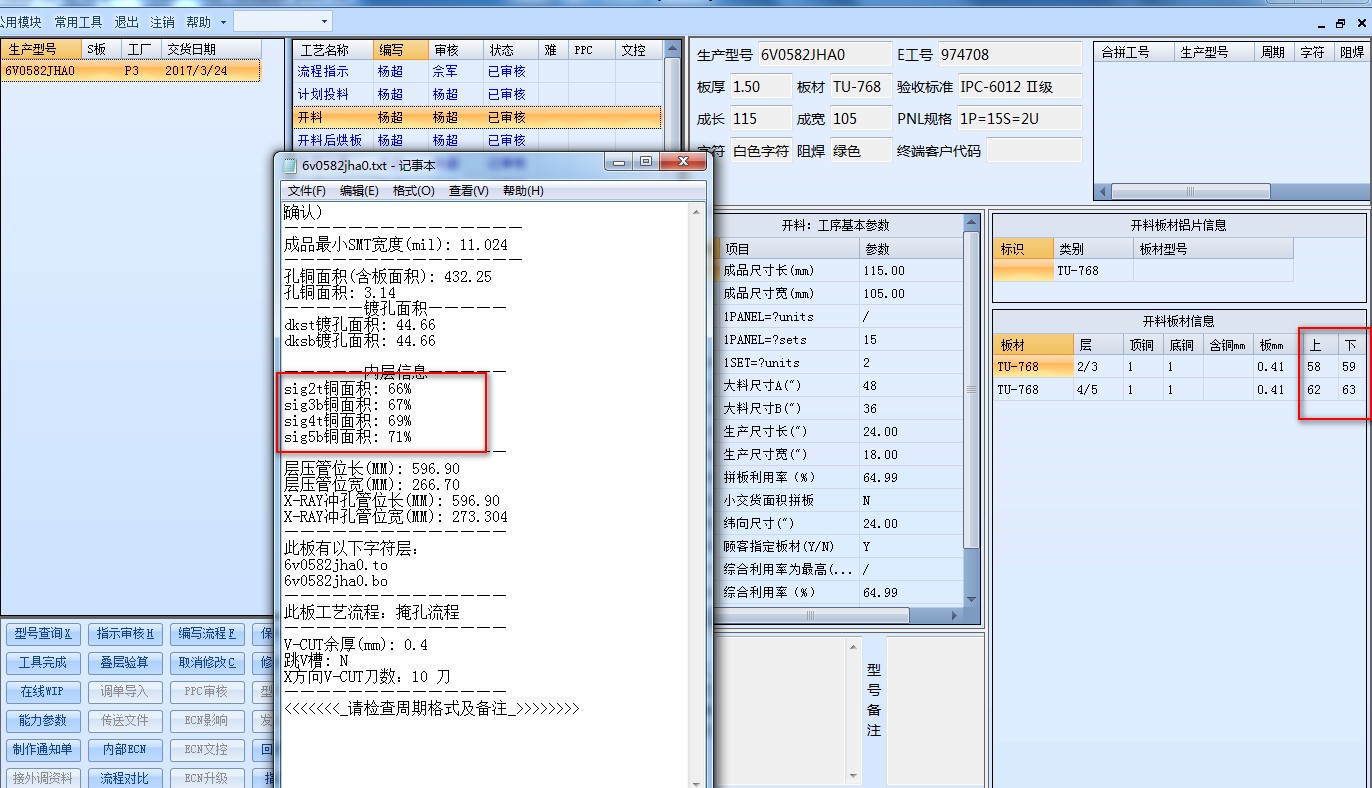Sort by the 生产型号 column header
Viewport: 1372px width, 788px height.
41,49
